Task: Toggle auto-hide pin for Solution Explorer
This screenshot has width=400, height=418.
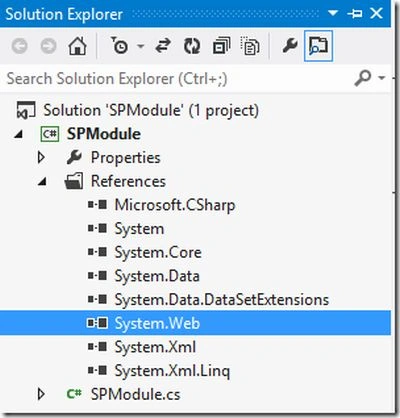Action: [354, 14]
